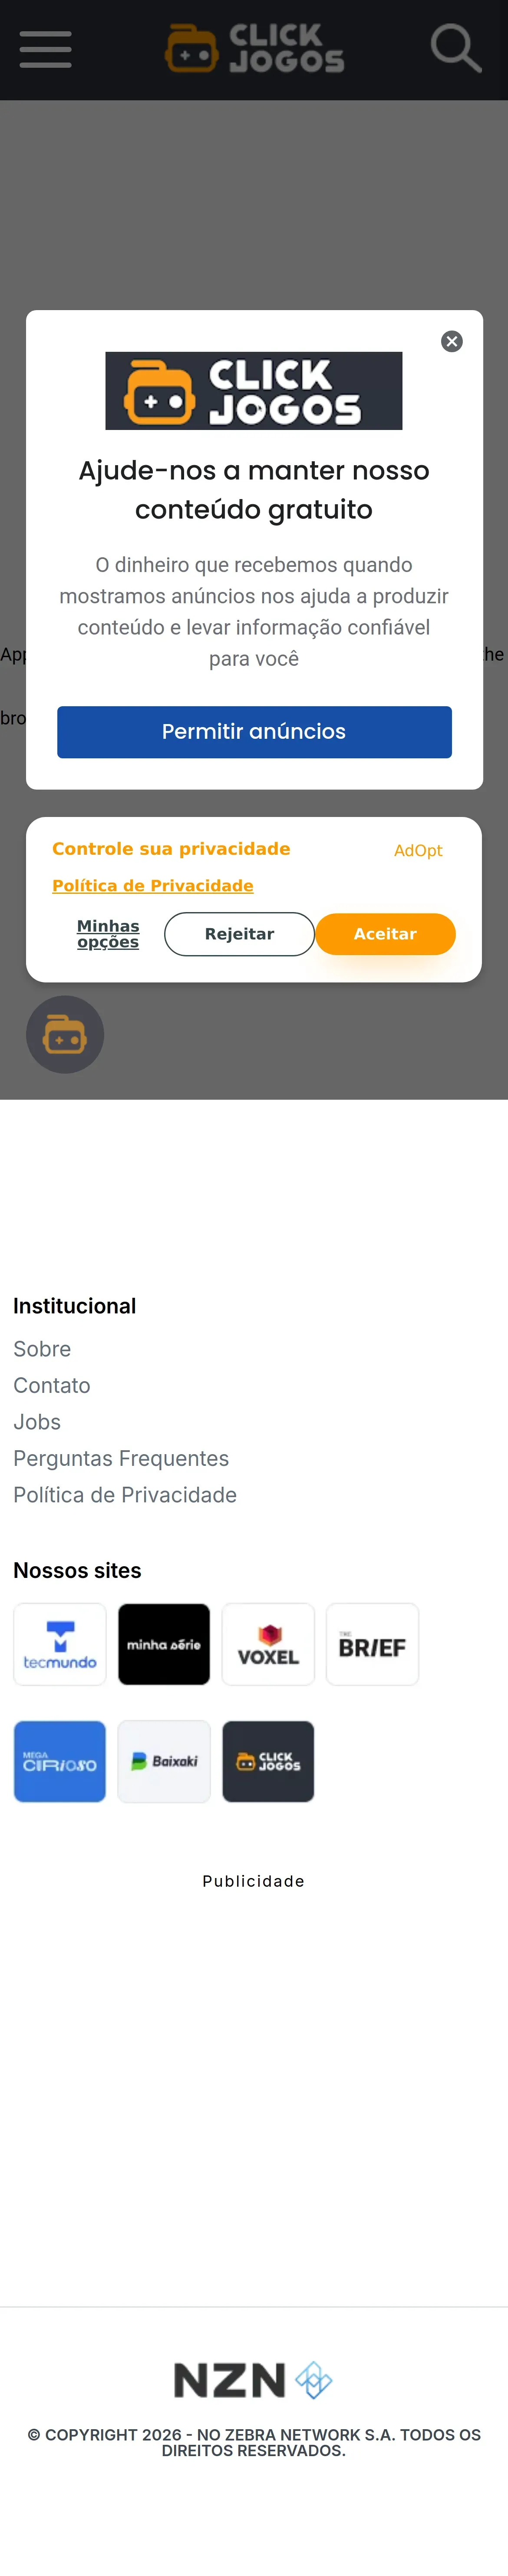The image size is (508, 2576).
Task: Open the Baixaki site tile
Action: click(x=164, y=1762)
